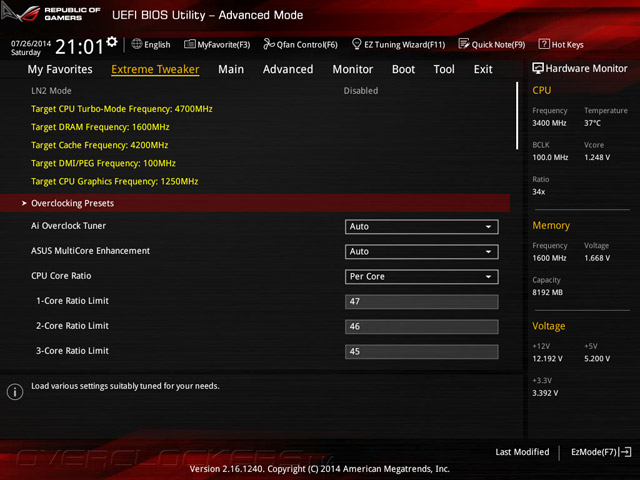The width and height of the screenshot is (640, 480).
Task: Click Target DMI/PEG Frequency: 100MHz
Action: (103, 163)
